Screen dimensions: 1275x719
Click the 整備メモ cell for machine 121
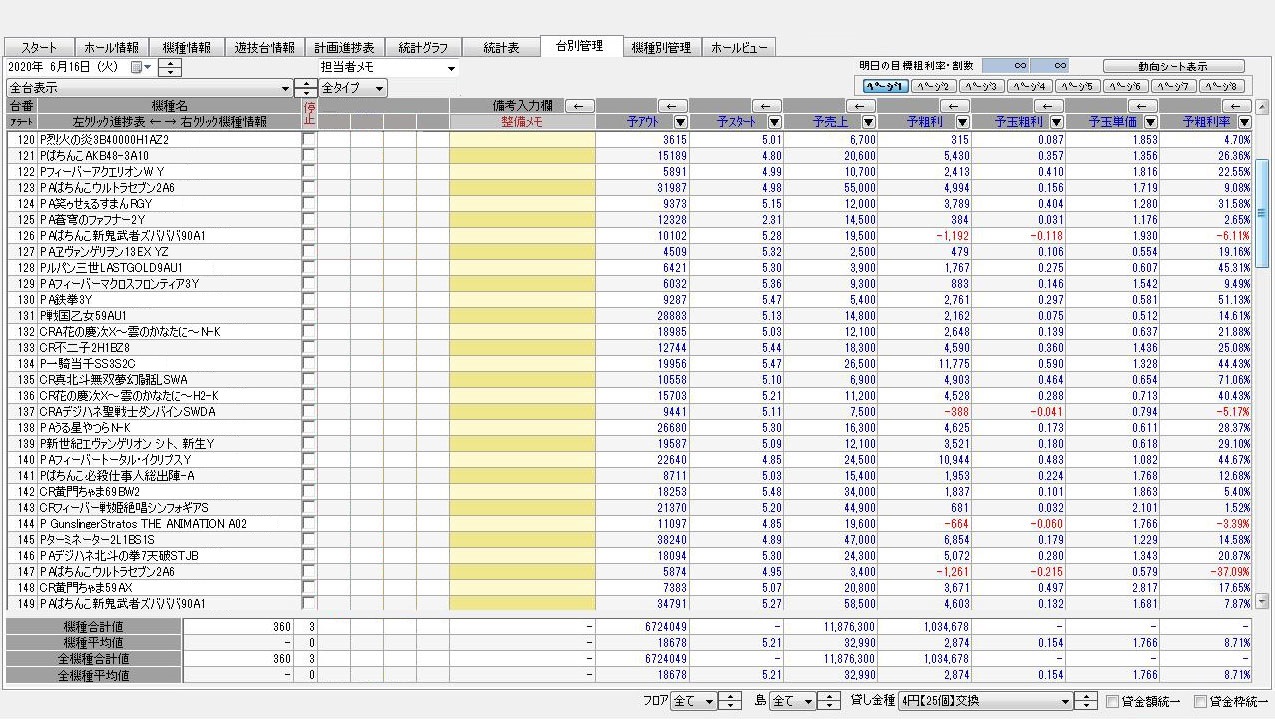click(522, 156)
